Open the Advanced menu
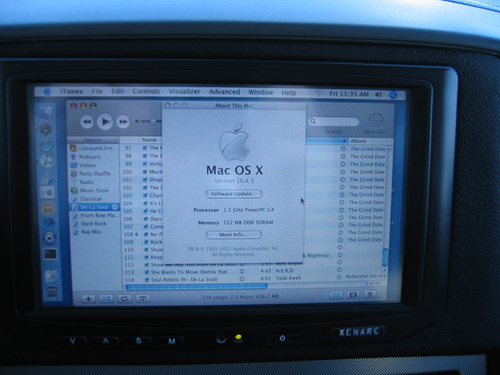The image size is (500, 375). [x=224, y=92]
